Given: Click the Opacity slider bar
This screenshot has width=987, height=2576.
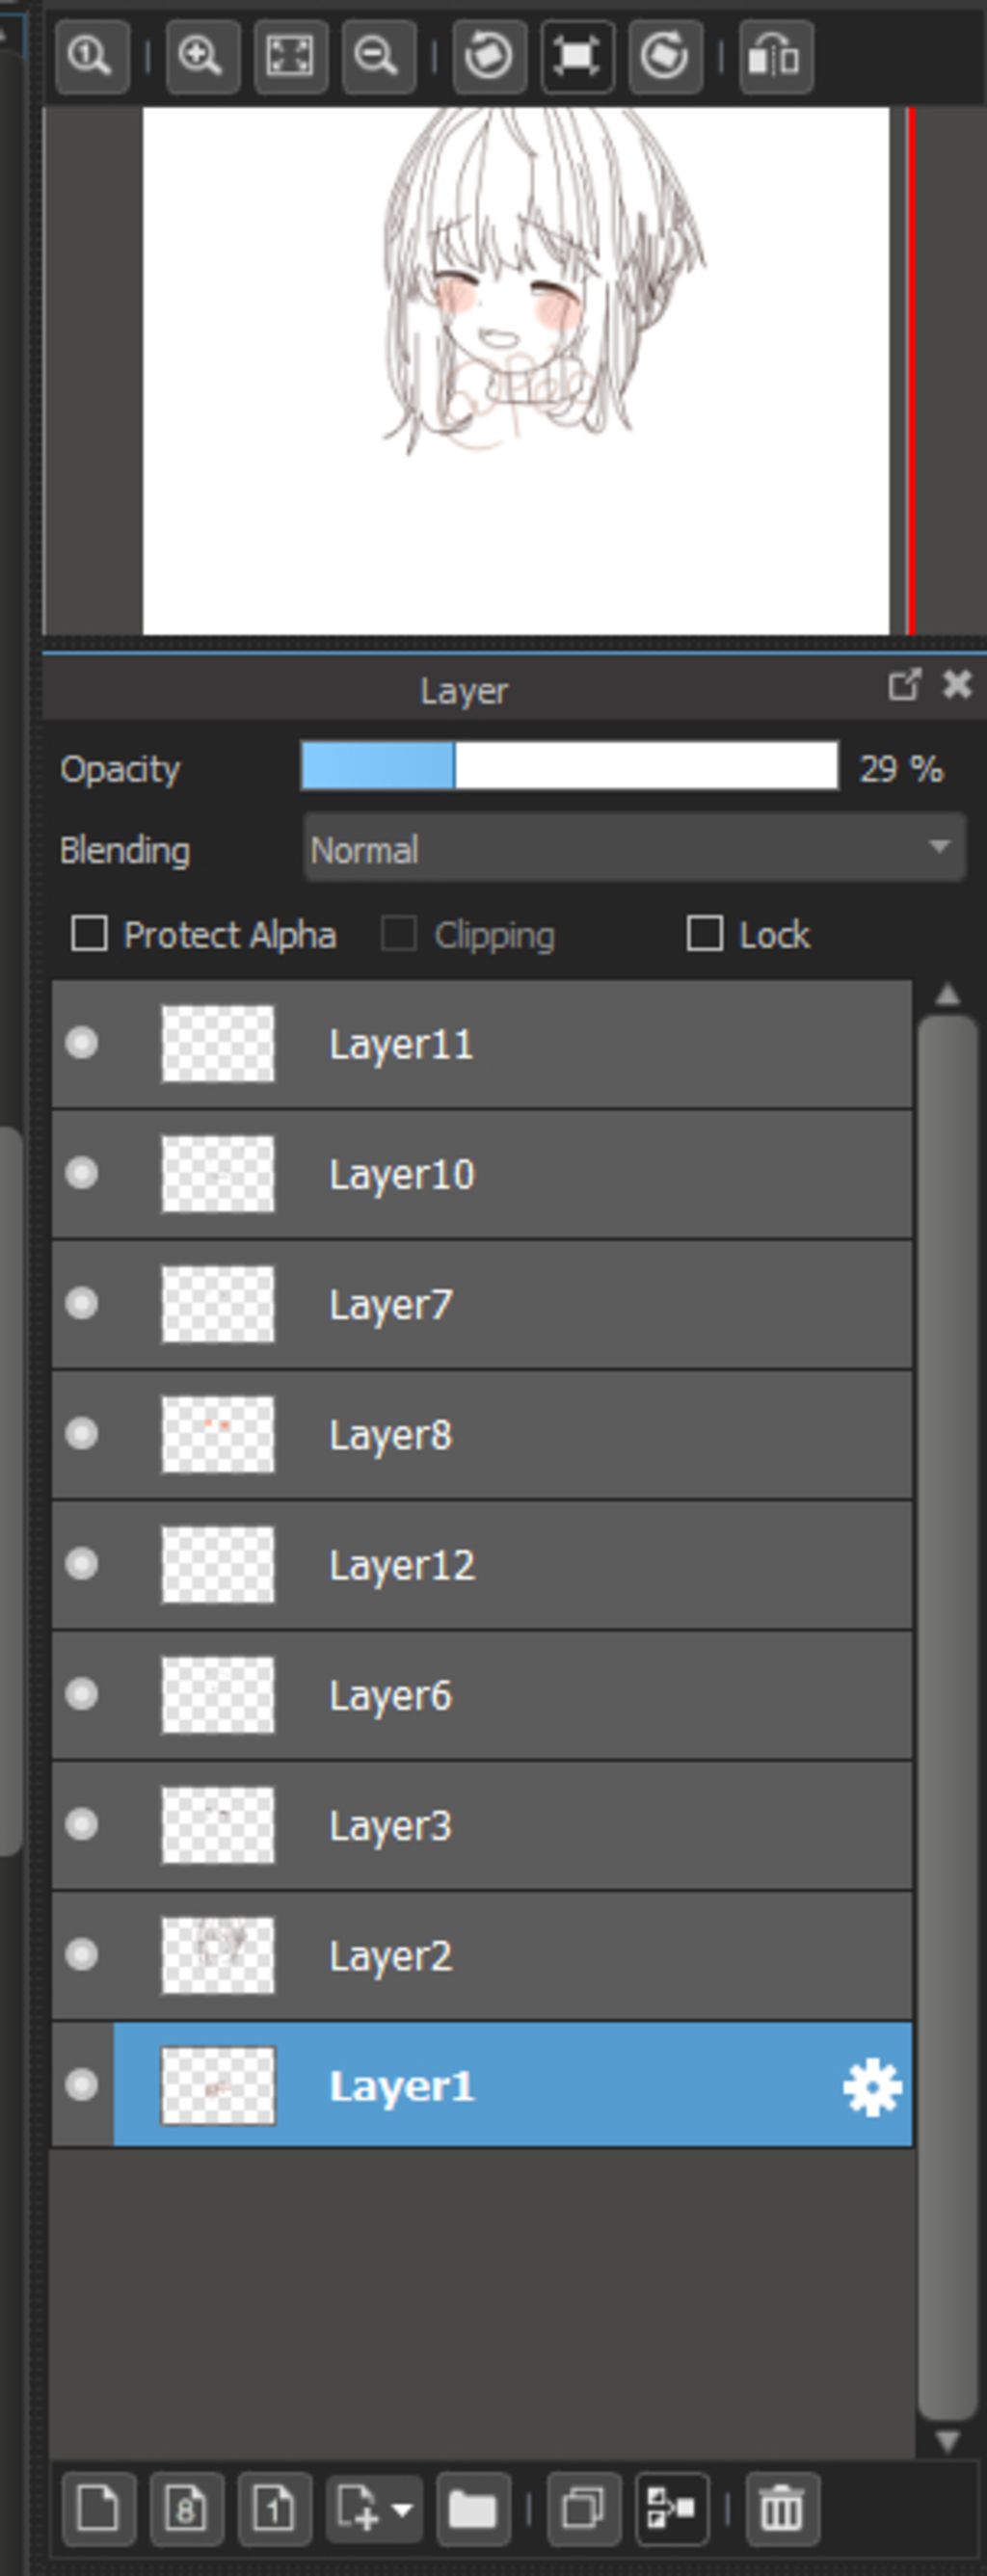Looking at the screenshot, I should (570, 767).
